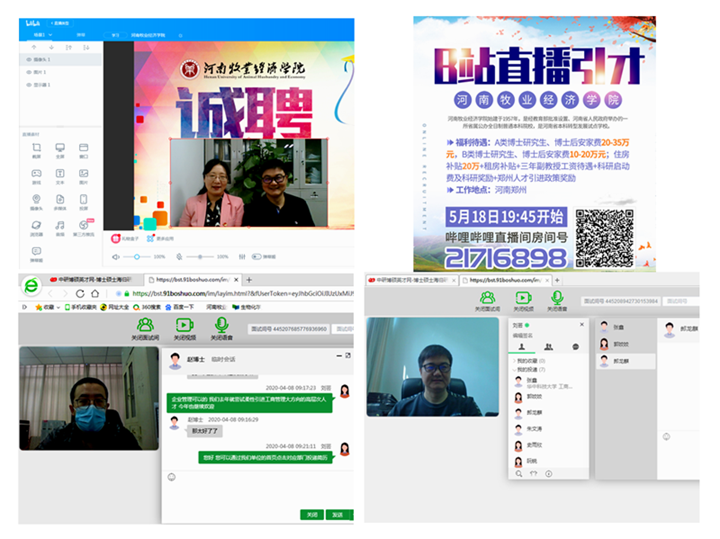Mute the microphone icon in Bilibili streamer
The height and width of the screenshot is (539, 720).
click(x=179, y=257)
